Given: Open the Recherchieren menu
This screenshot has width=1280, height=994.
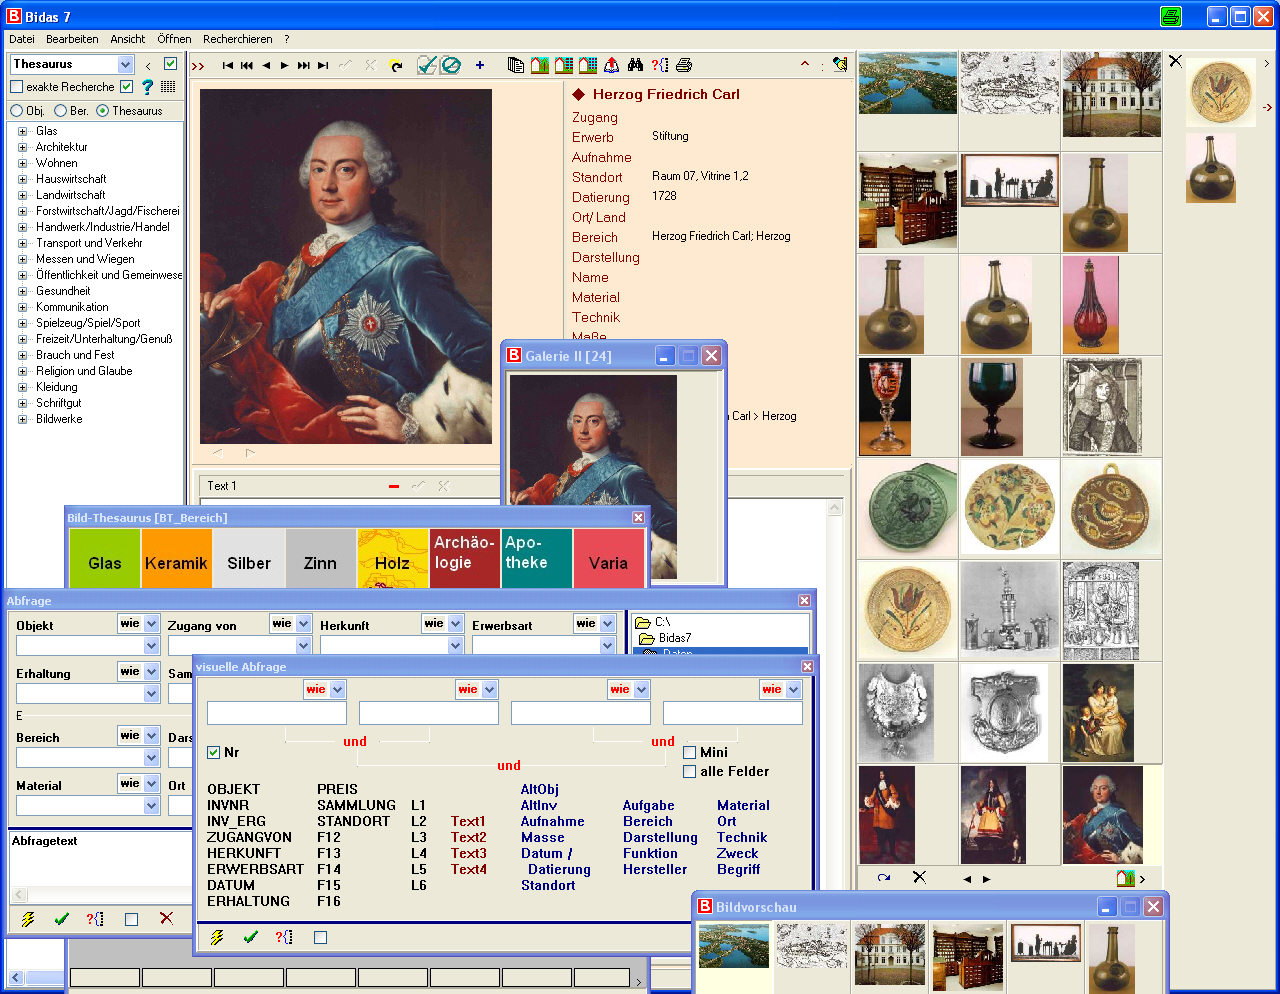Looking at the screenshot, I should point(237,39).
